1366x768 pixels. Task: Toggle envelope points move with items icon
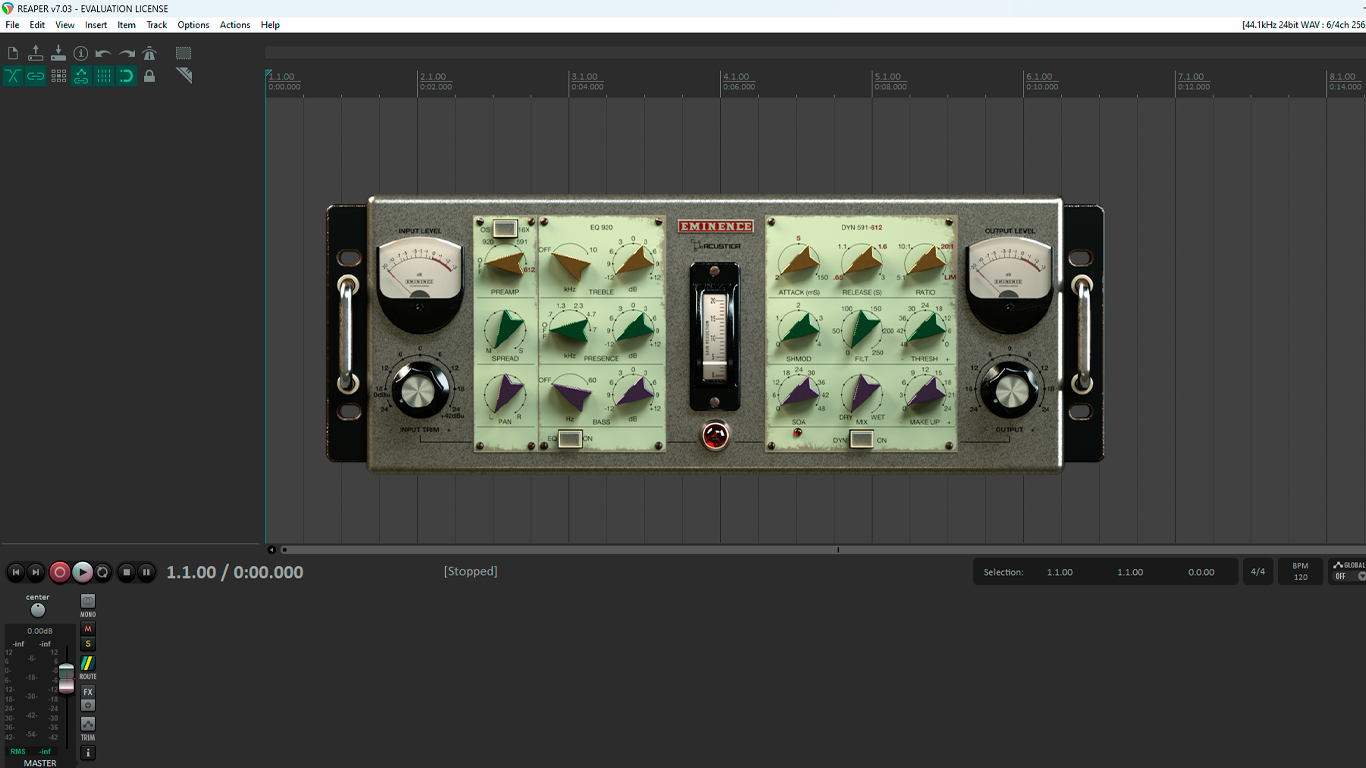click(x=81, y=76)
